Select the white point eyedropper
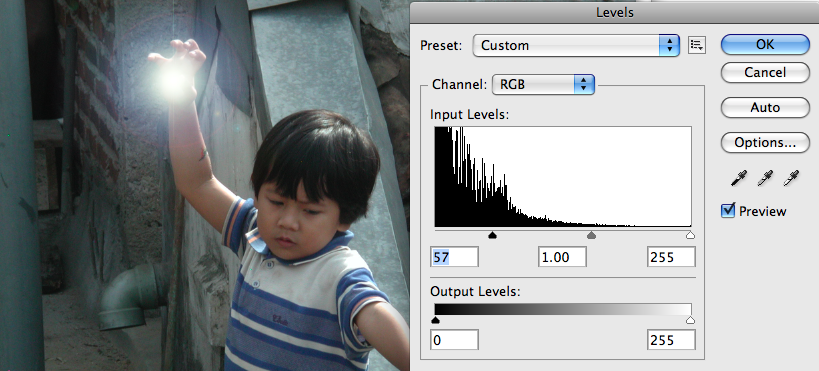This screenshot has height=371, width=819. click(791, 178)
